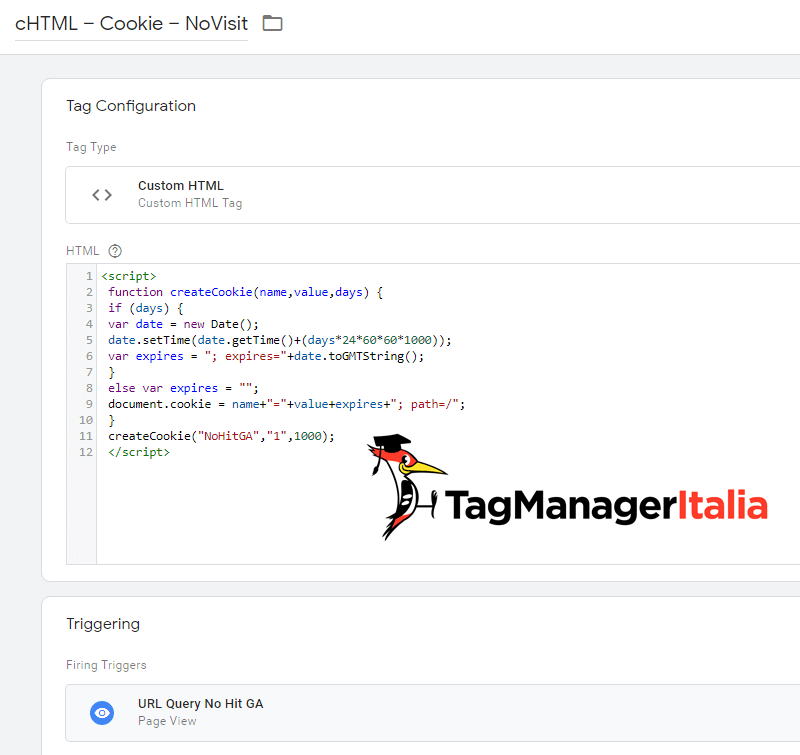The image size is (800, 755).
Task: Click the 'Custom HTML Tag' subtitle text
Action: coord(190,203)
